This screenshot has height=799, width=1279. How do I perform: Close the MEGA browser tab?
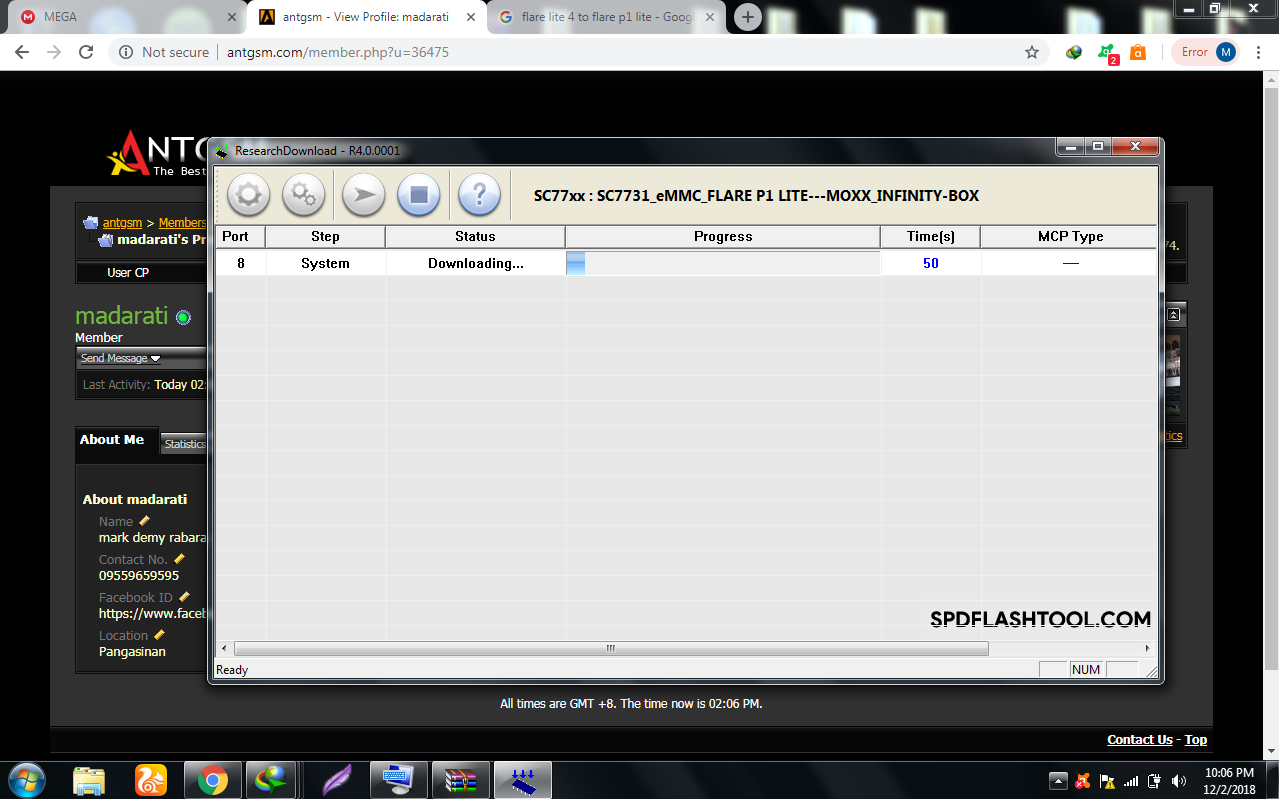click(x=232, y=17)
